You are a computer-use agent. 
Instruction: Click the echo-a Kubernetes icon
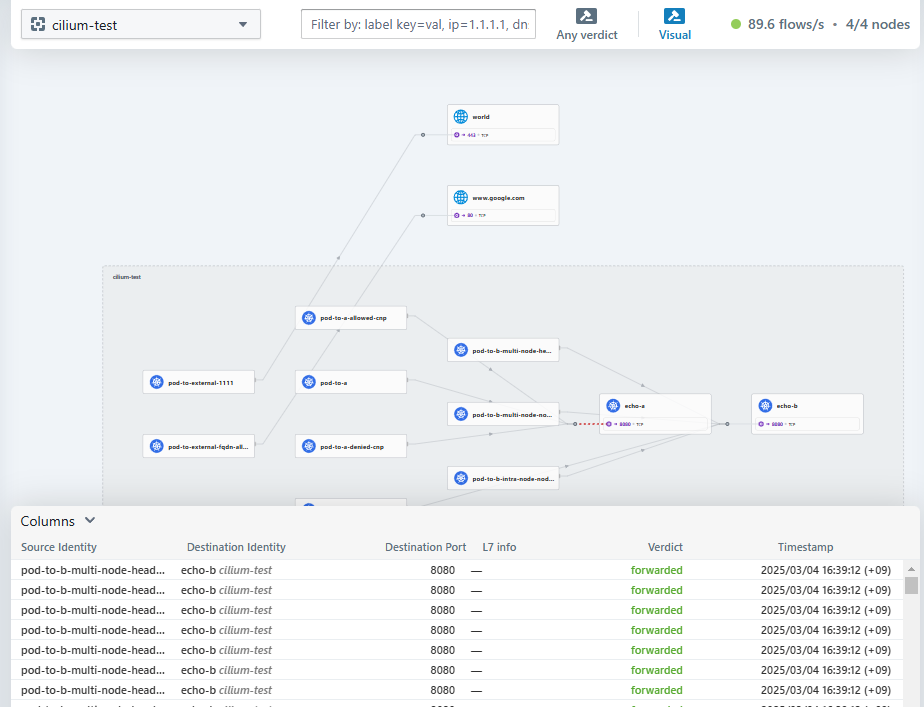[x=613, y=406]
